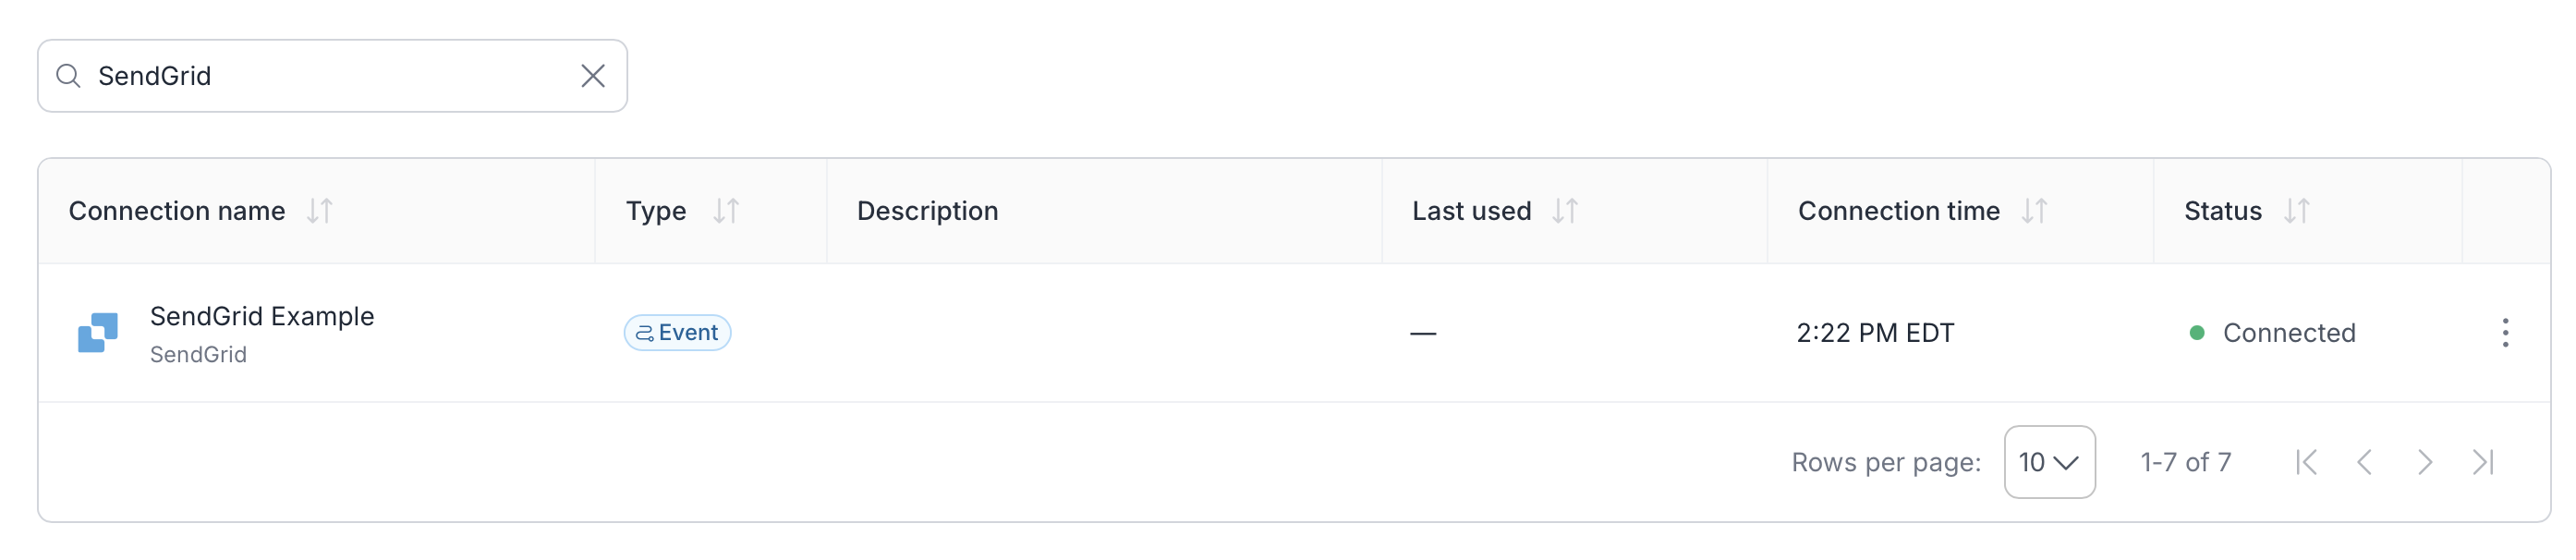Image resolution: width=2576 pixels, height=560 pixels.
Task: Clear the SendGrid search with the X icon
Action: pyautogui.click(x=592, y=75)
